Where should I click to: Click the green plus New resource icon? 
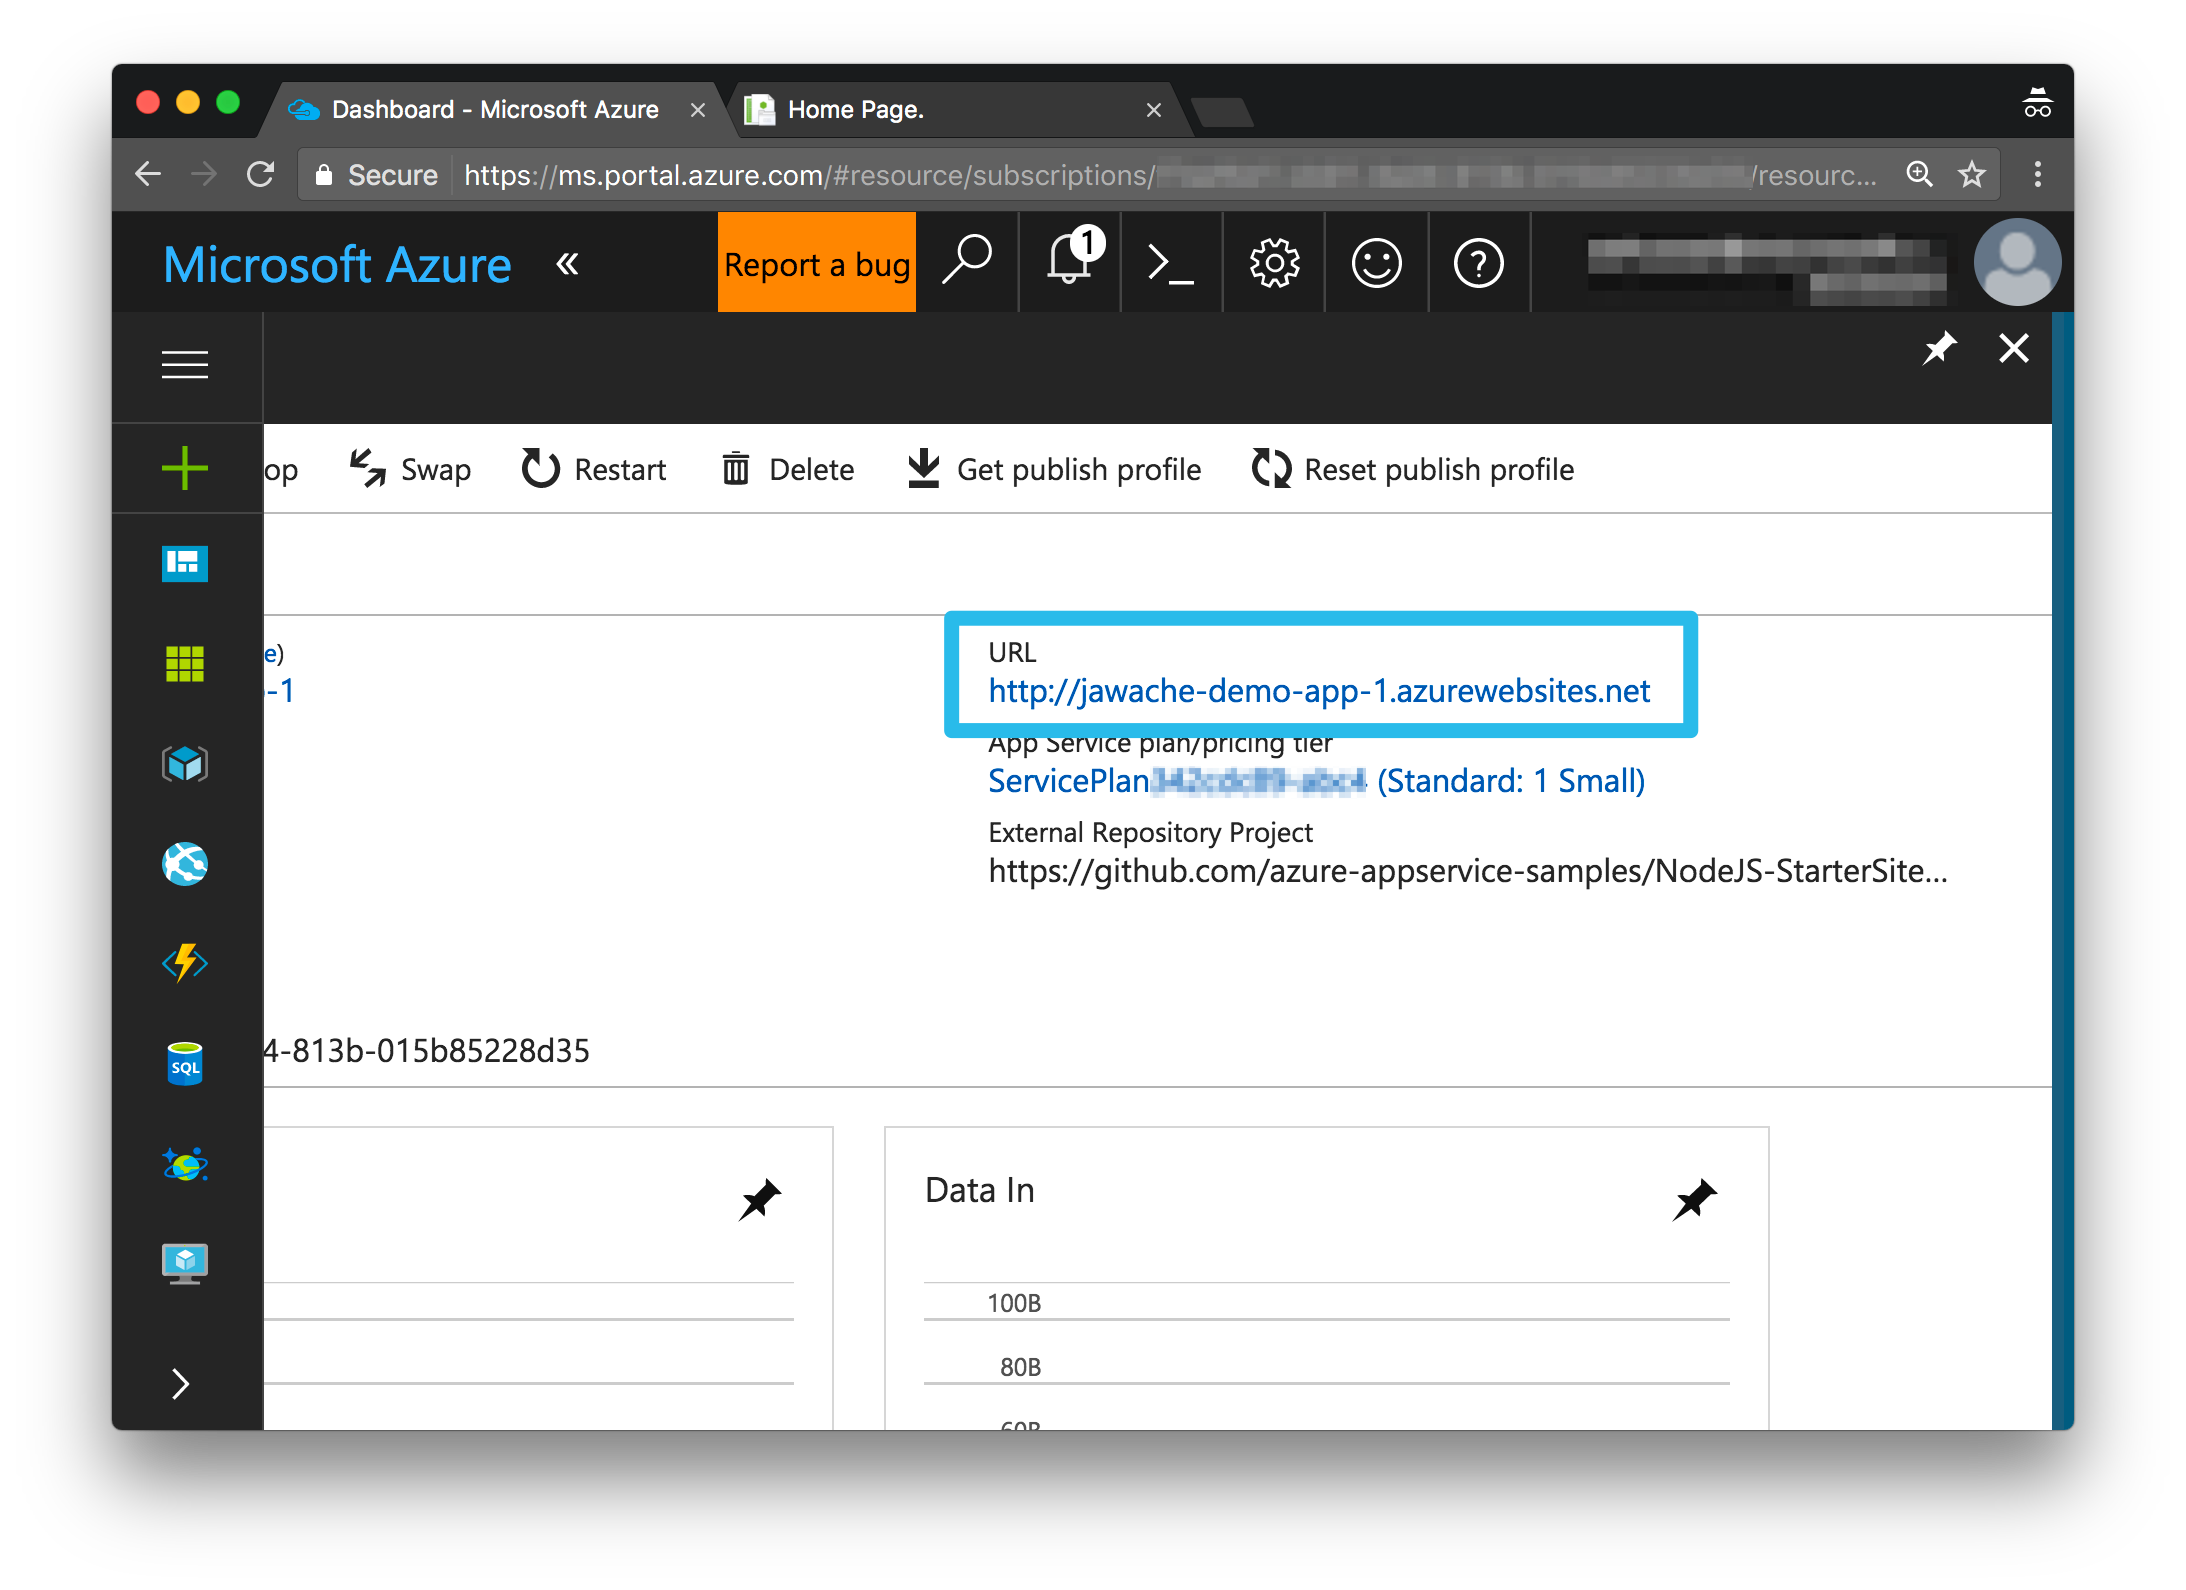pos(185,468)
